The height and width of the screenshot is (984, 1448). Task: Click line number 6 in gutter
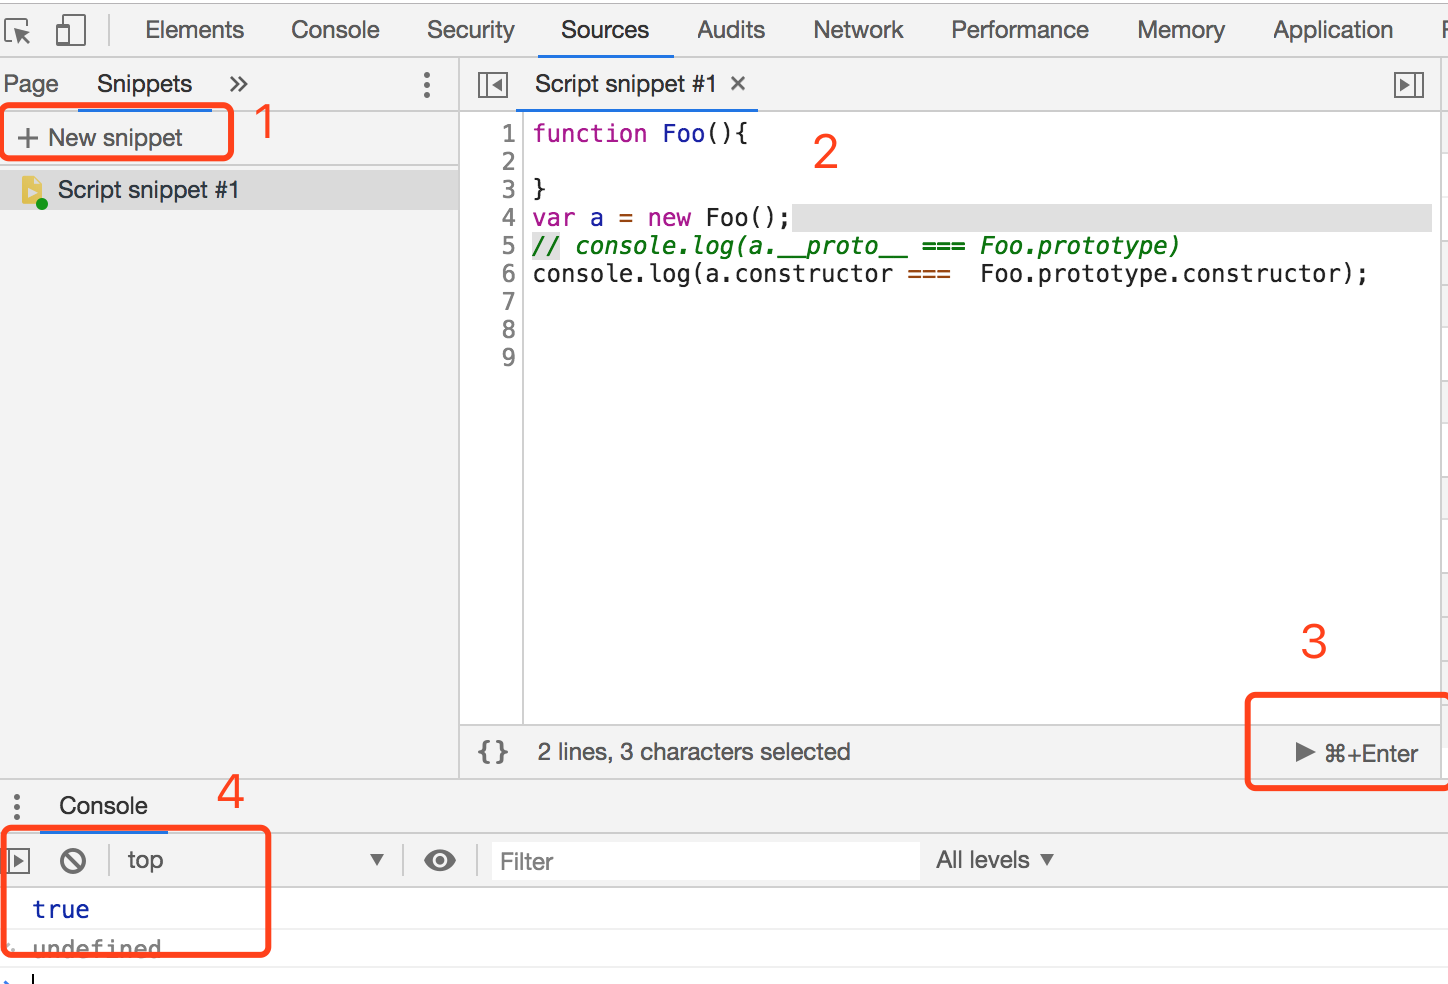click(508, 274)
